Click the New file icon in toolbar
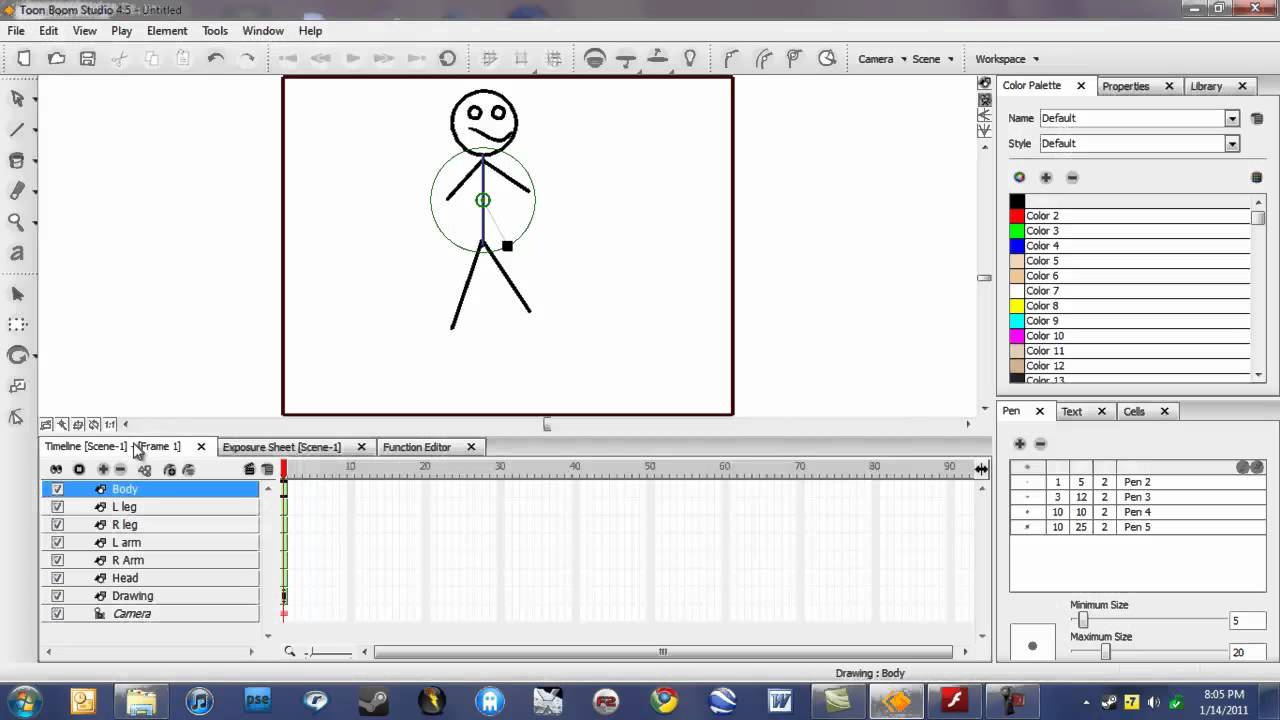This screenshot has width=1280, height=720. click(24, 59)
